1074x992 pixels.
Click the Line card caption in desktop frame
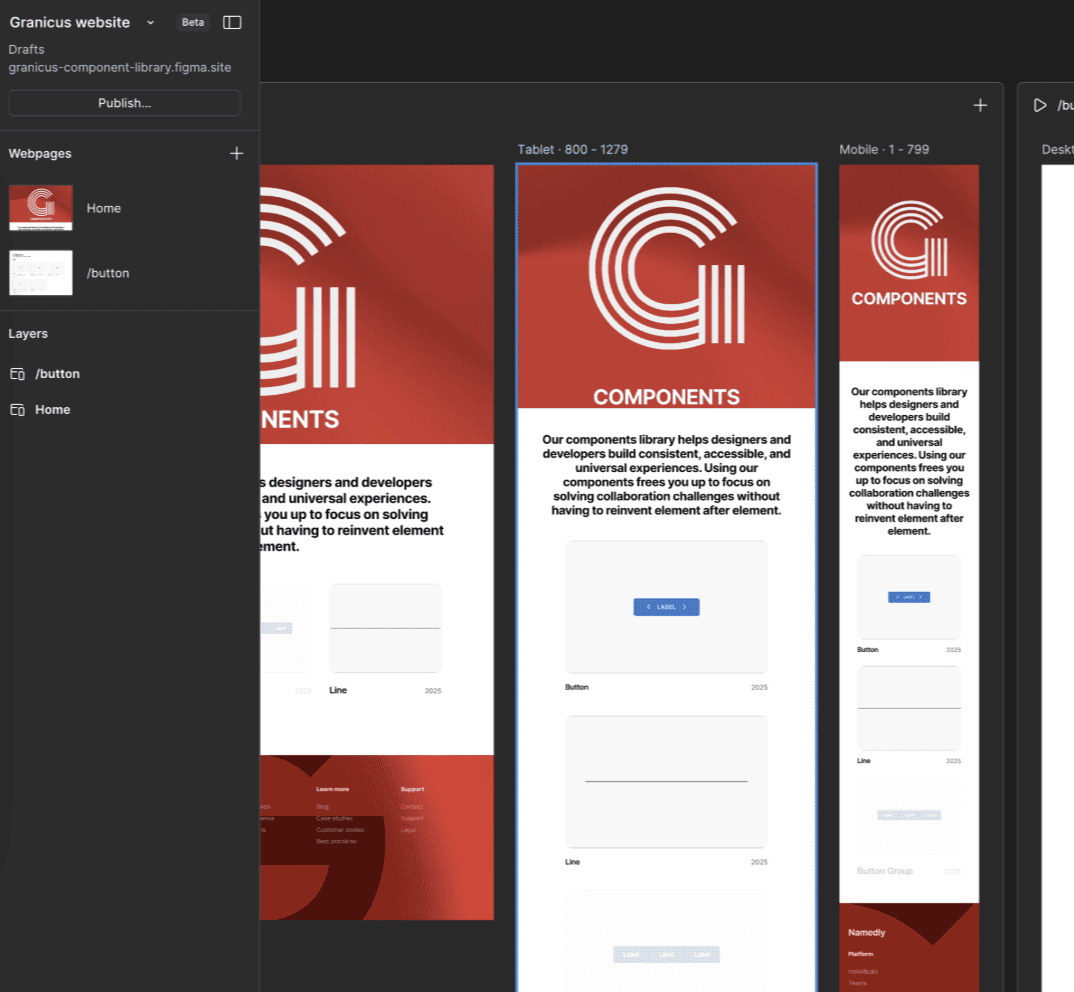pos(338,691)
